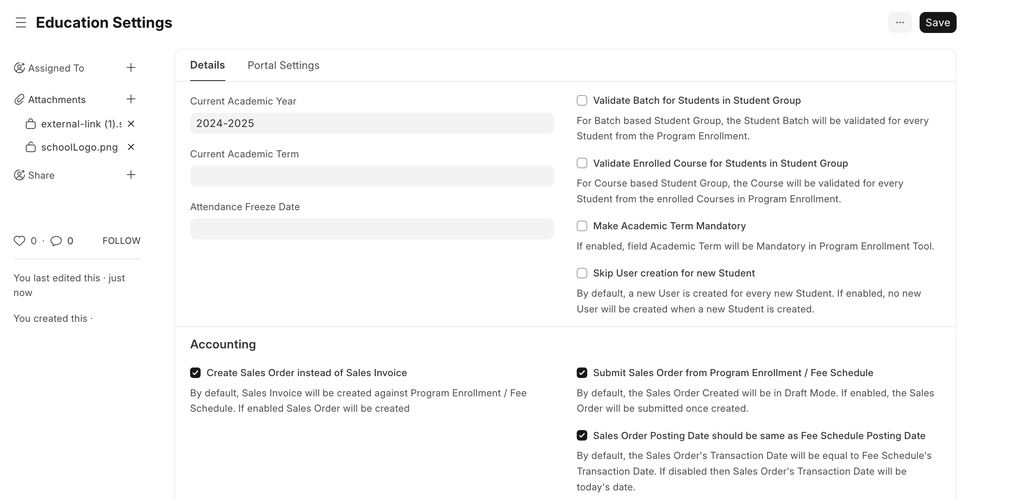This screenshot has height=499, width=1024.
Task: Open the Current Academic Year dropdown field
Action: point(371,123)
